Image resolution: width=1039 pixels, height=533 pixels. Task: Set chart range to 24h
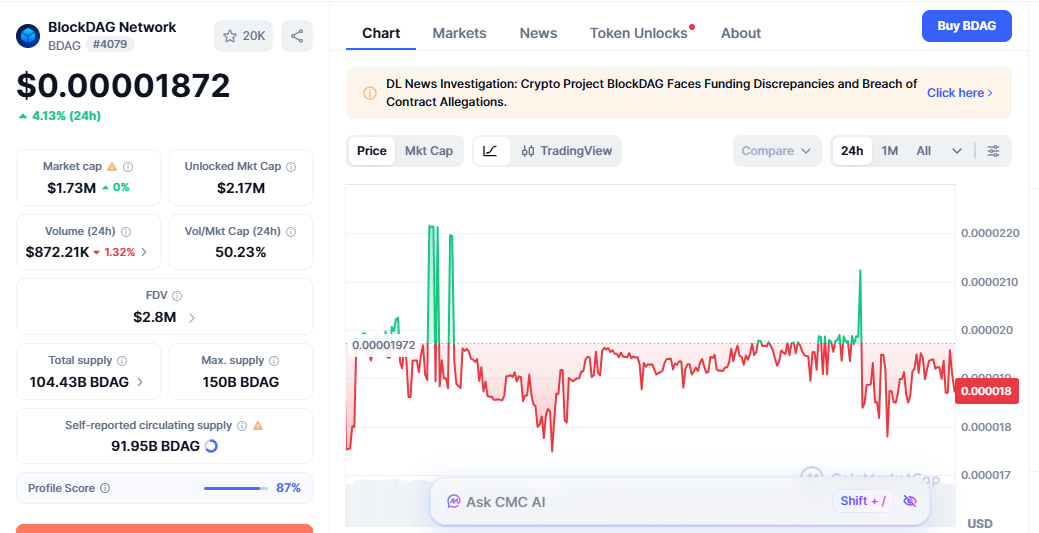pos(852,151)
